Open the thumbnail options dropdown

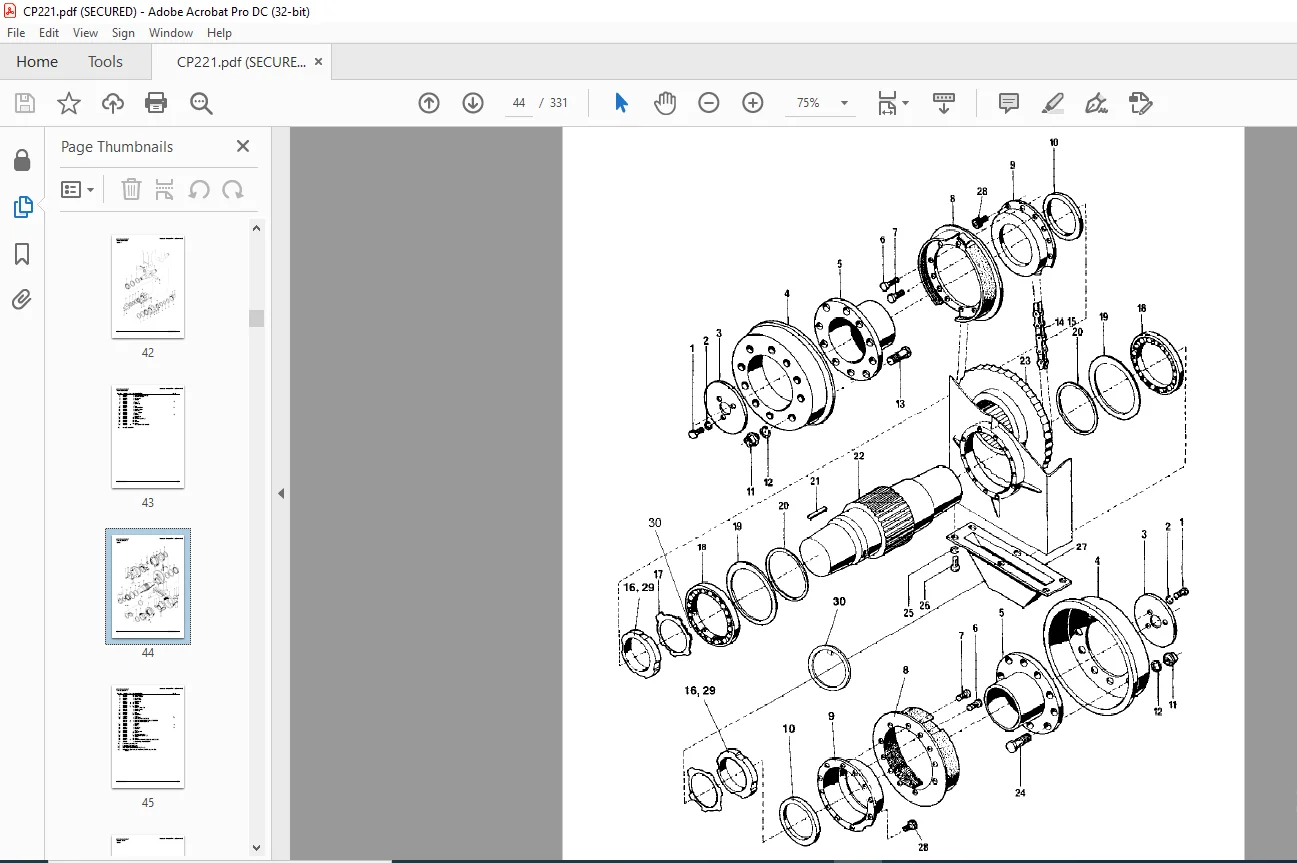click(78, 189)
